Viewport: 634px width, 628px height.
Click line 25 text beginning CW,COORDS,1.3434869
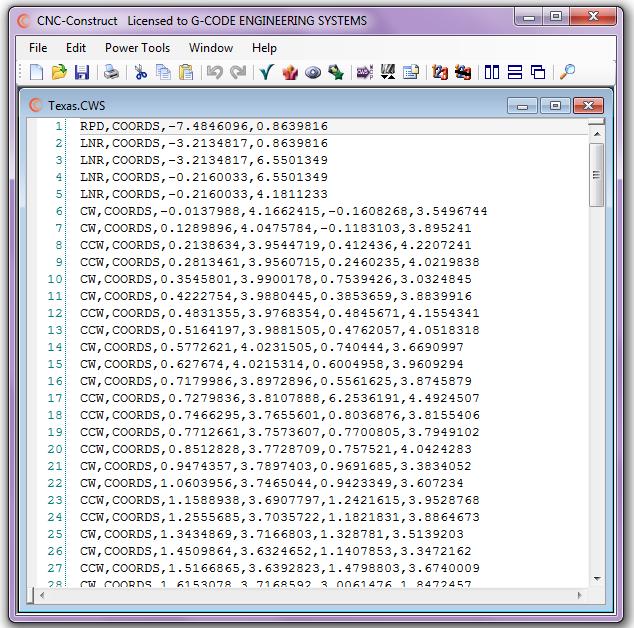click(x=271, y=534)
